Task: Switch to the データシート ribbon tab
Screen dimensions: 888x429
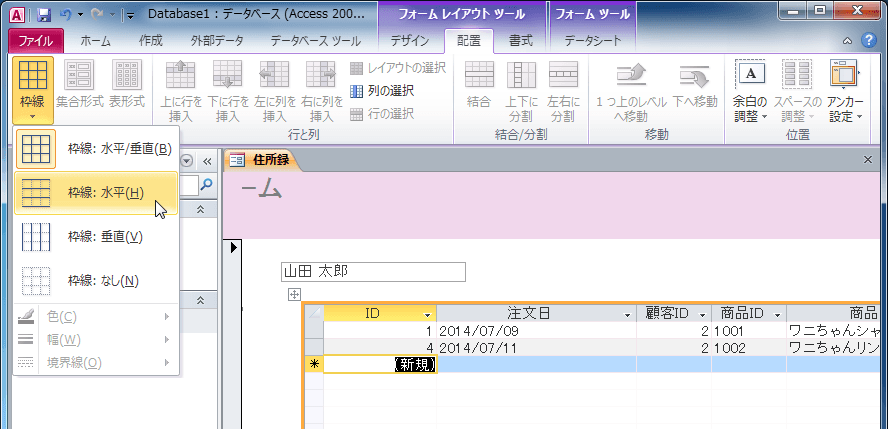Action: click(x=593, y=41)
